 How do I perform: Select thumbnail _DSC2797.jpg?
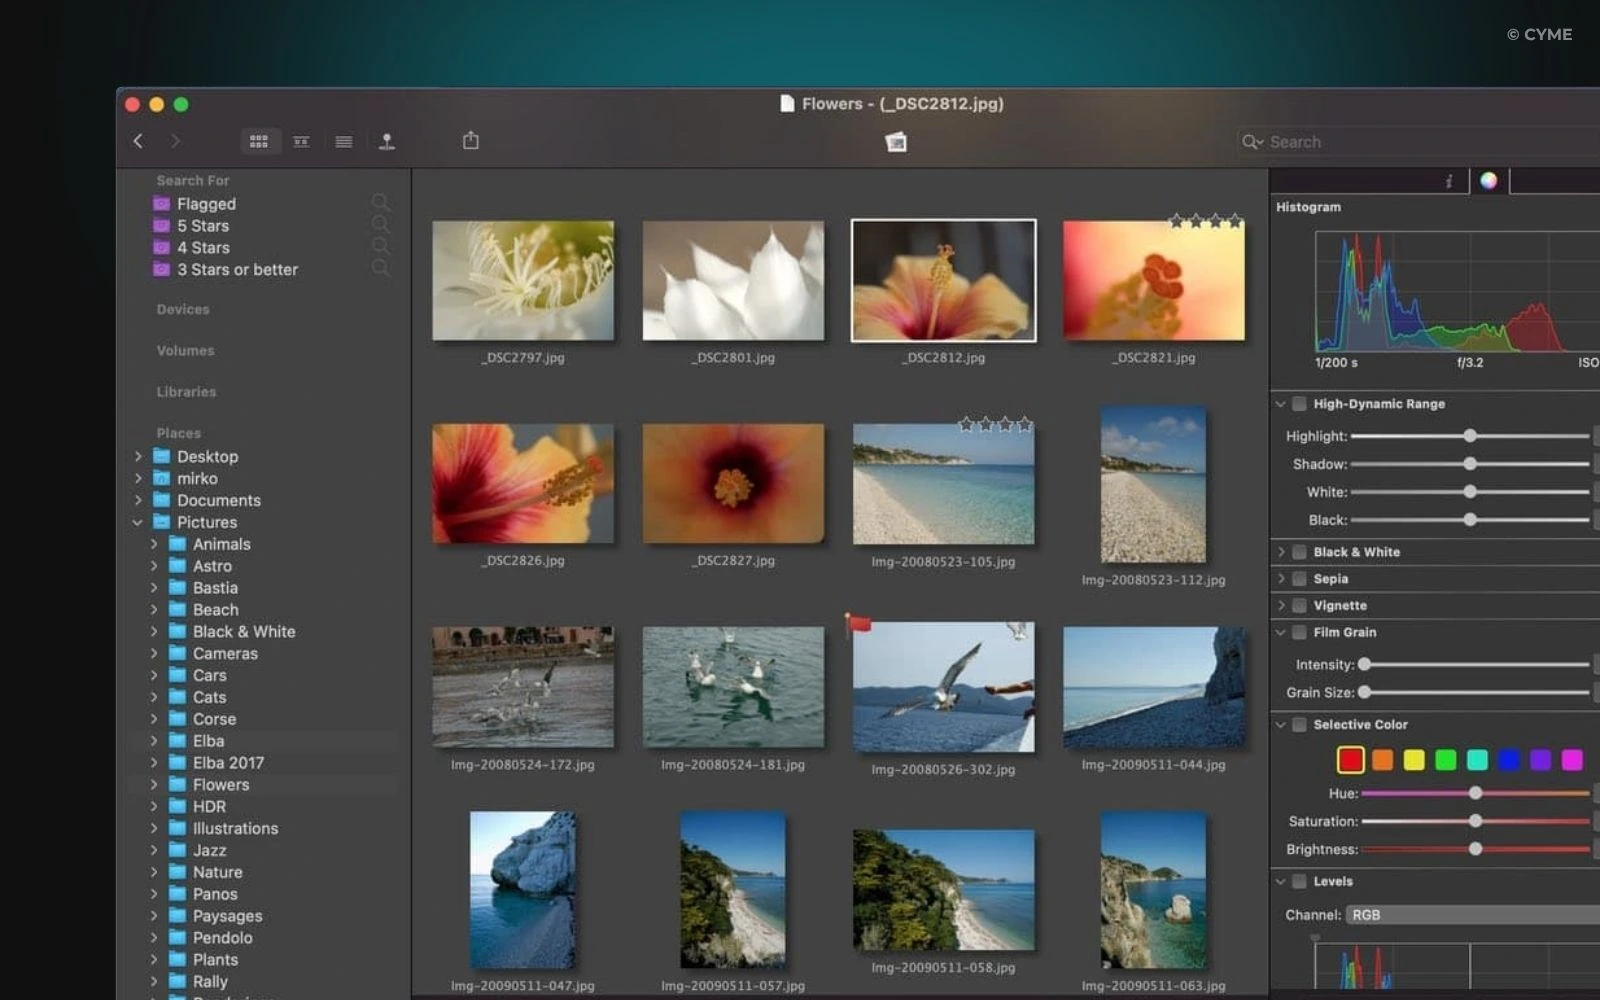click(x=523, y=281)
